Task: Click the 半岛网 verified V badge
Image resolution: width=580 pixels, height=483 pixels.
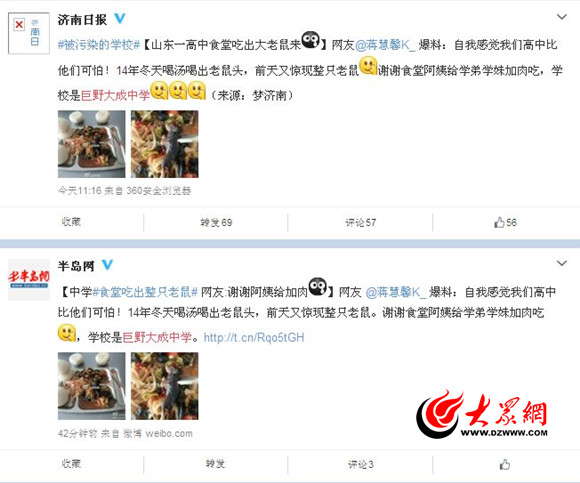Action: 107,265
